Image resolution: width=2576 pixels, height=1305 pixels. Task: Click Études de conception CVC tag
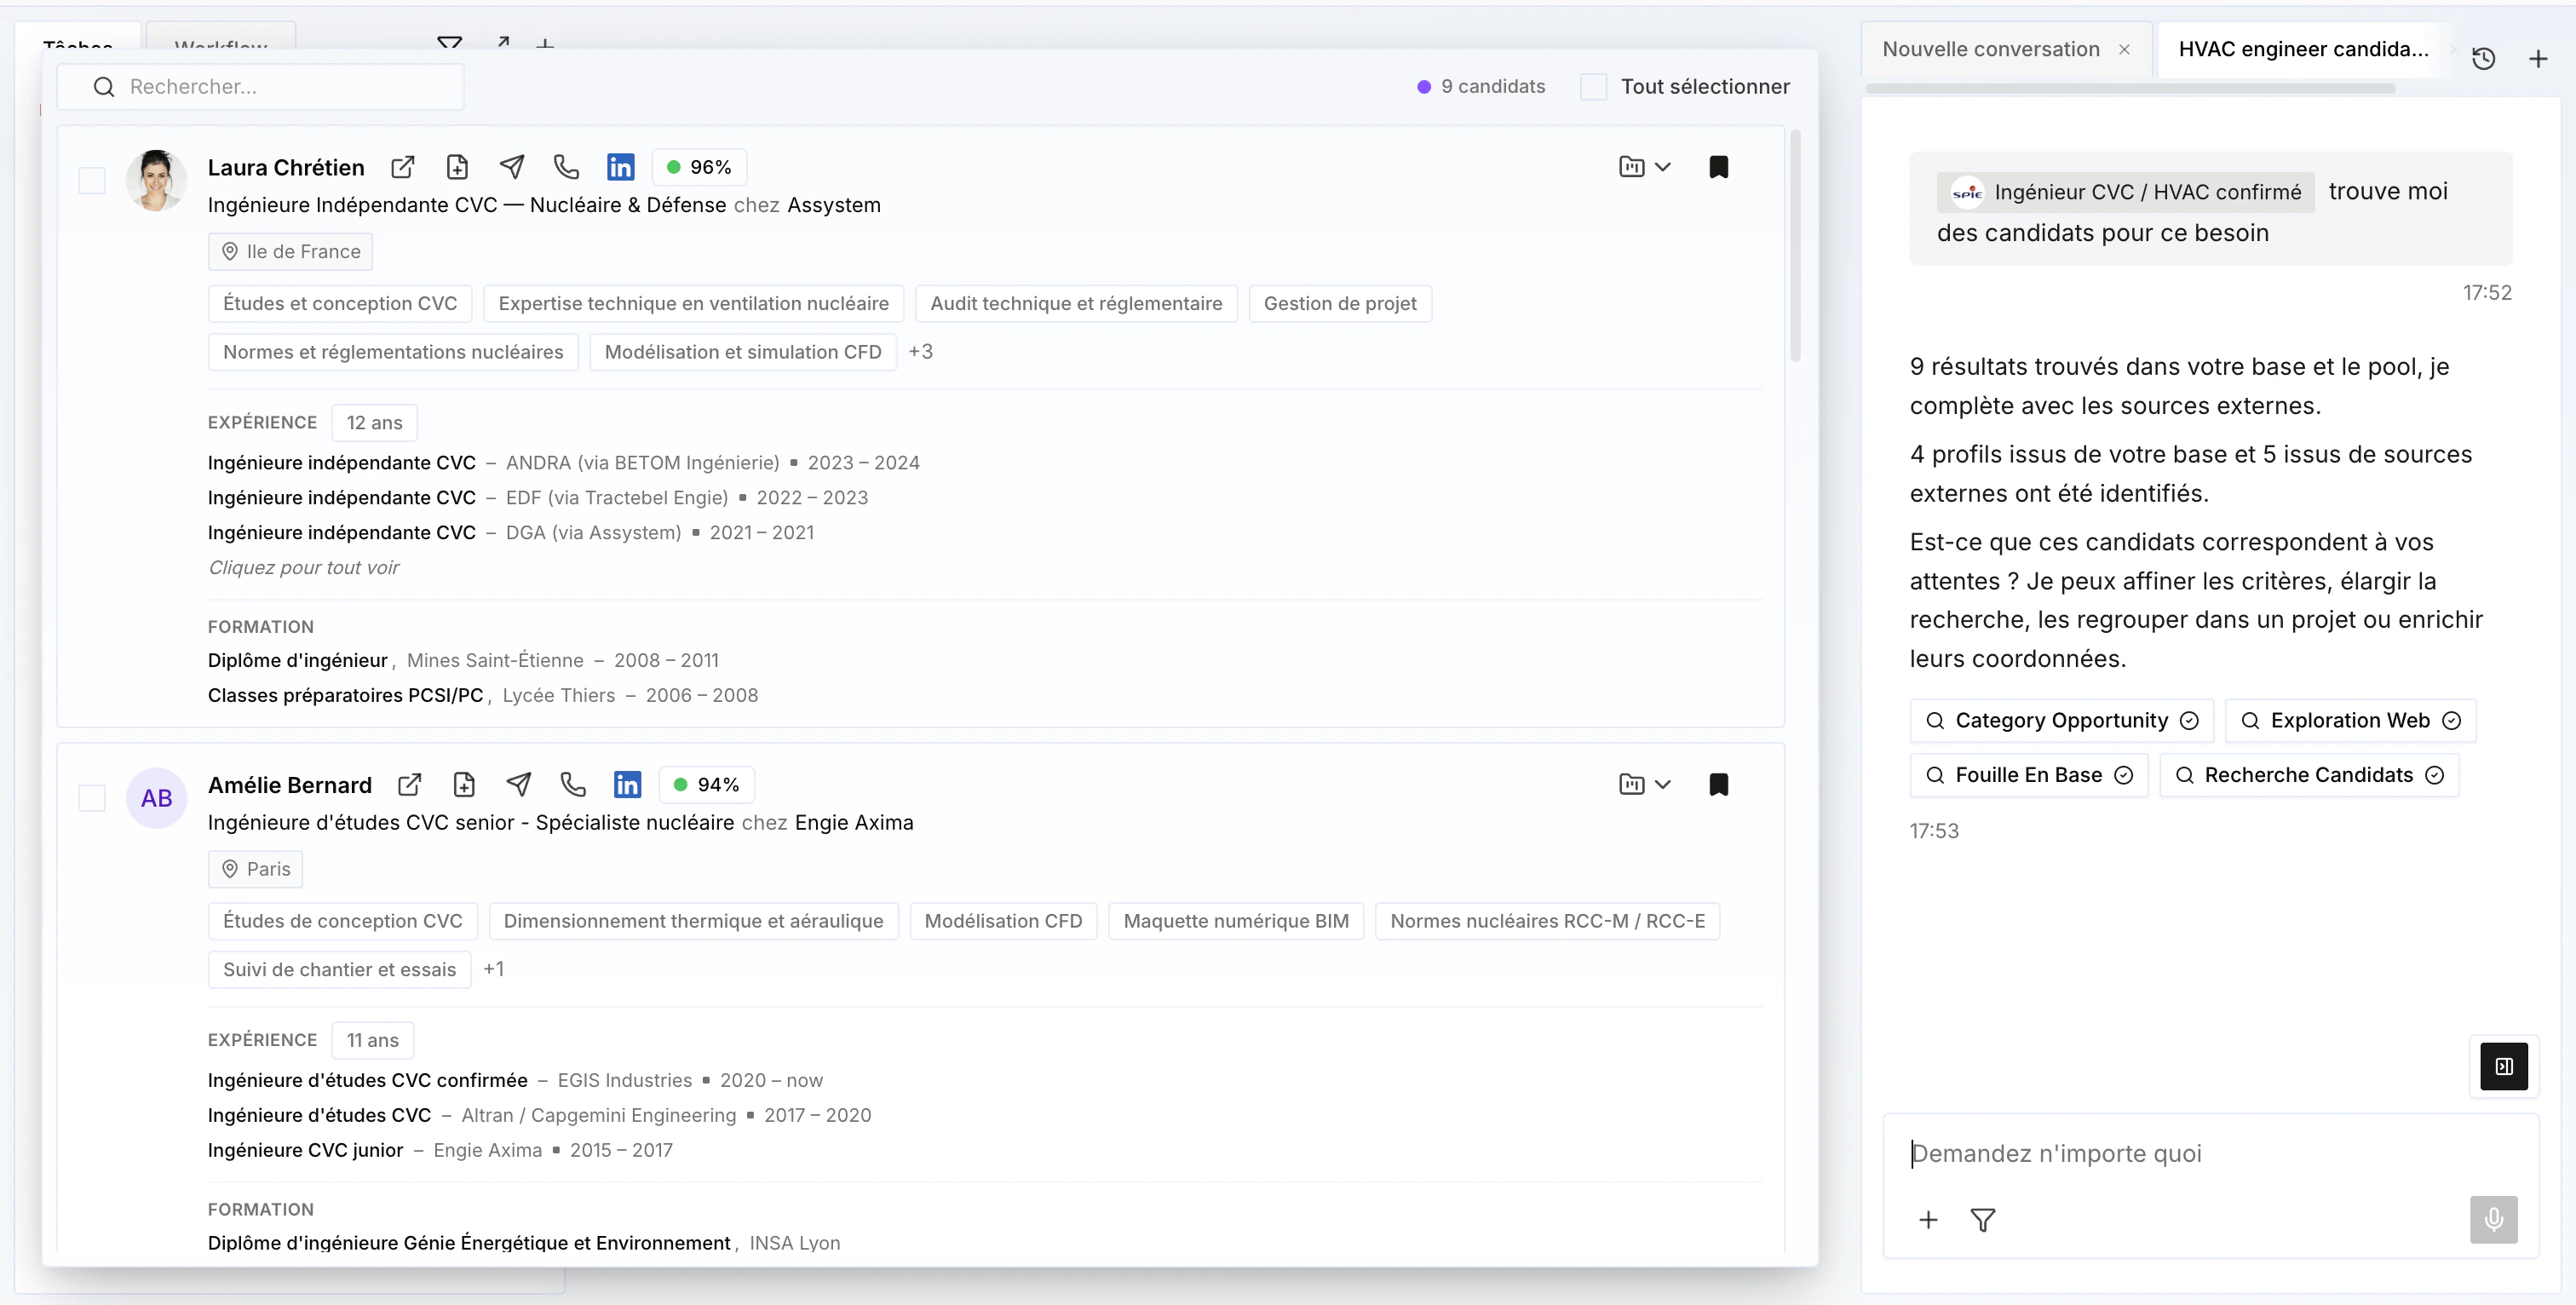tap(343, 922)
